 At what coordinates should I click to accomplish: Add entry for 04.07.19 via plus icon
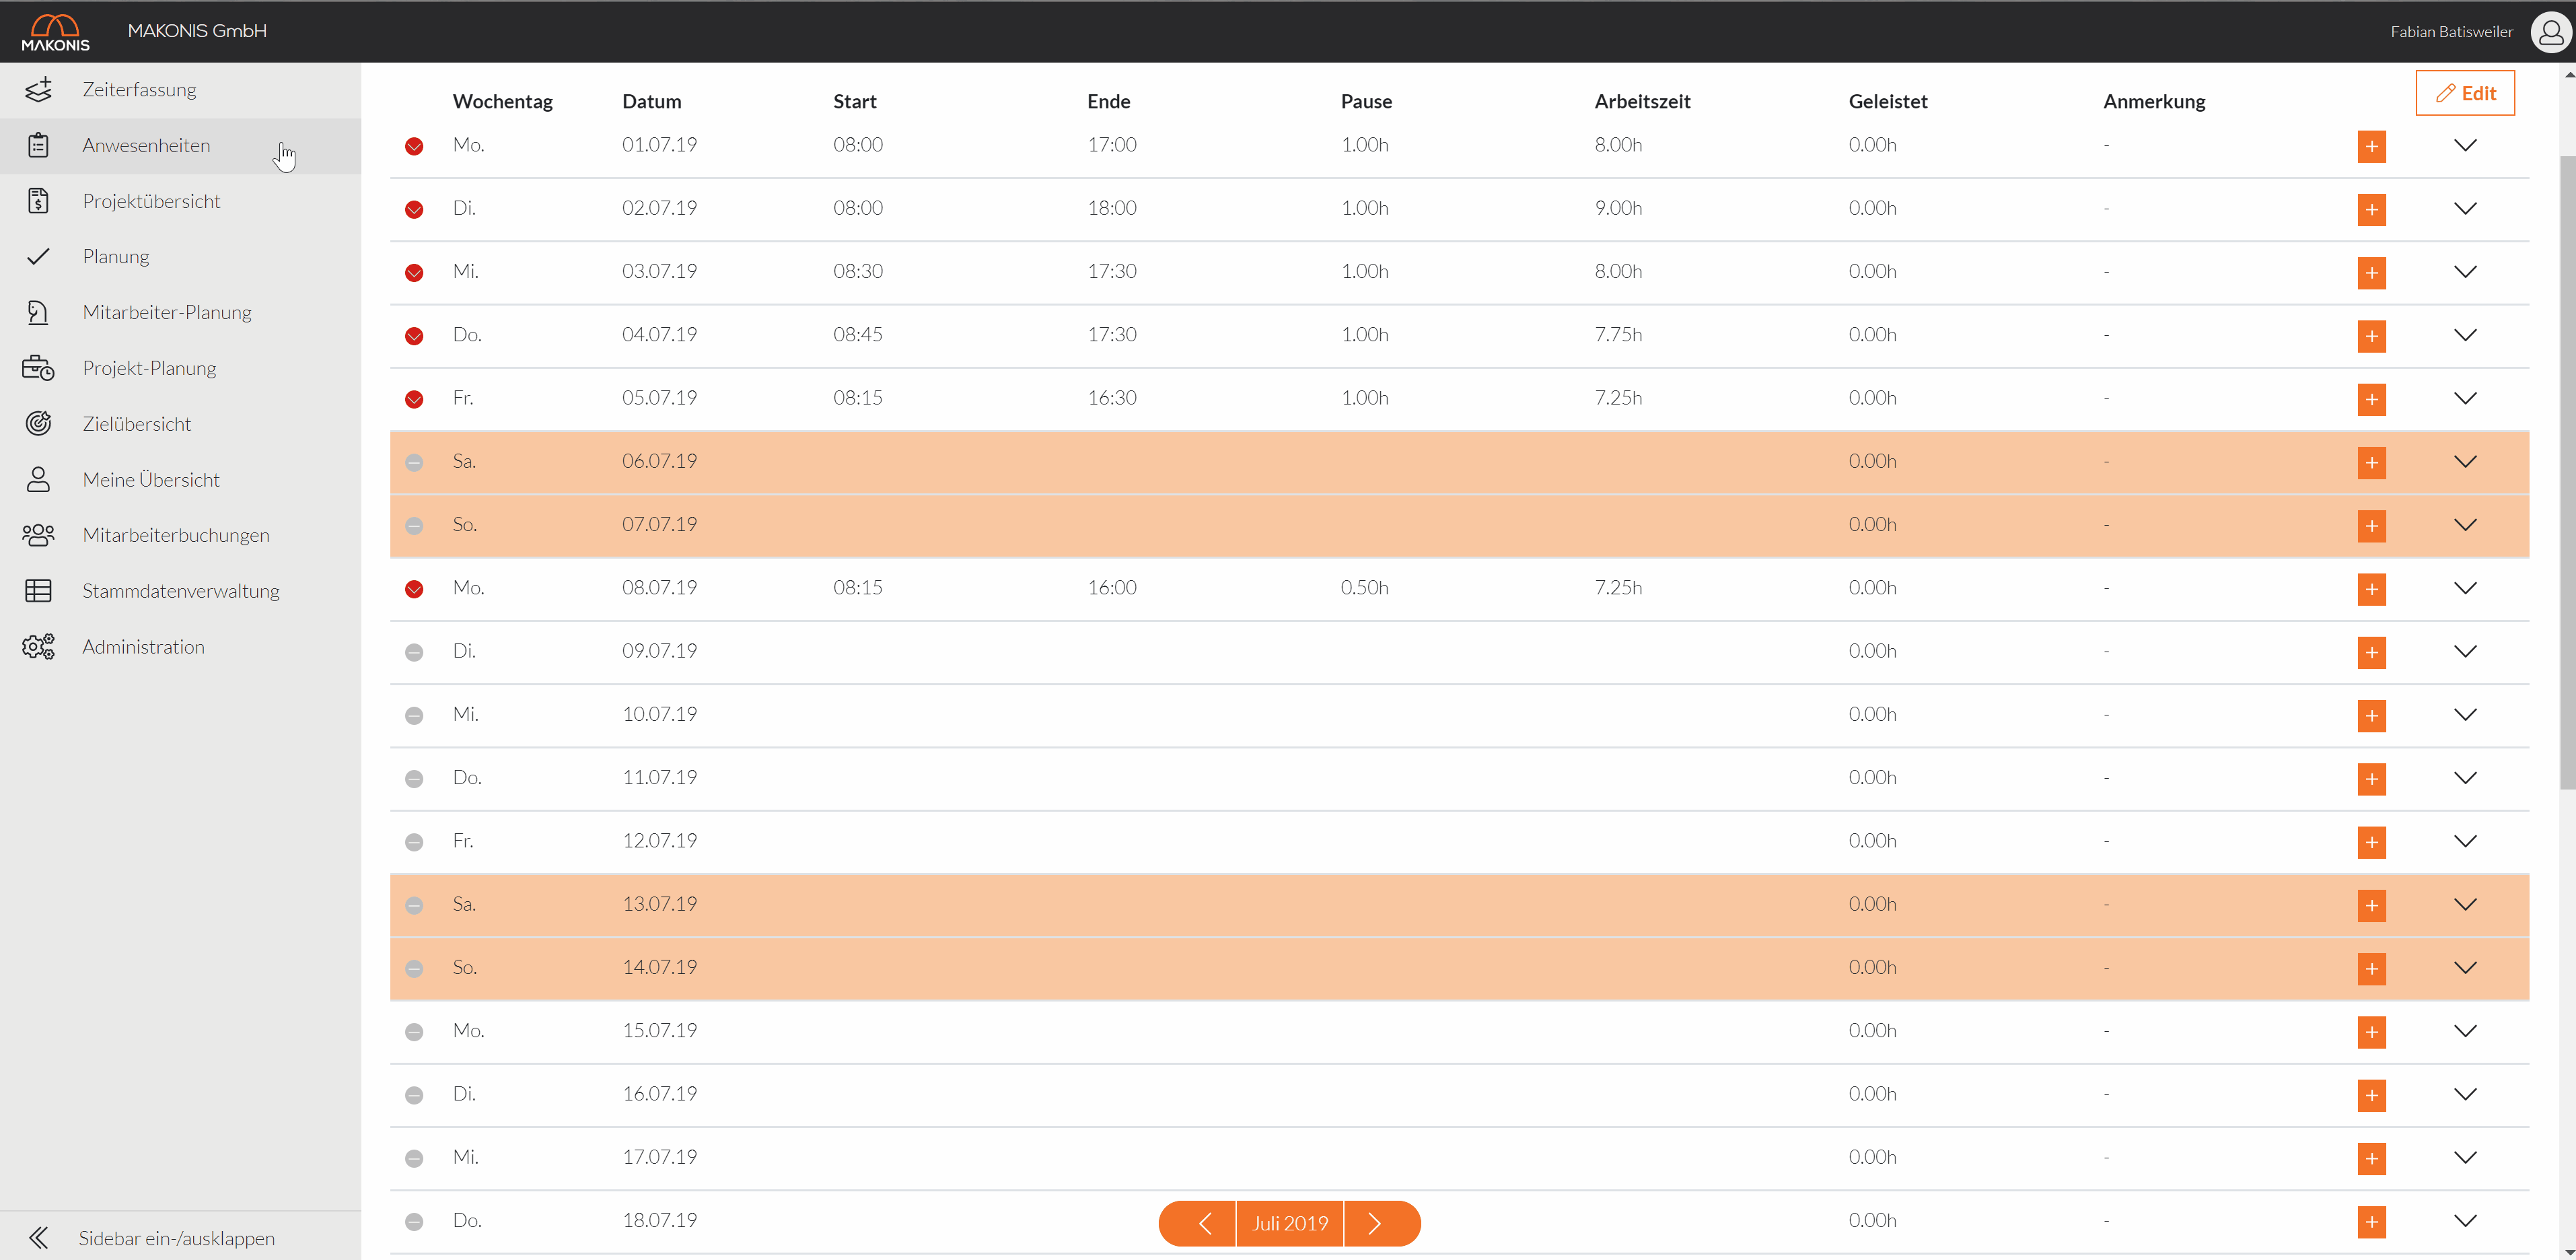click(2372, 336)
